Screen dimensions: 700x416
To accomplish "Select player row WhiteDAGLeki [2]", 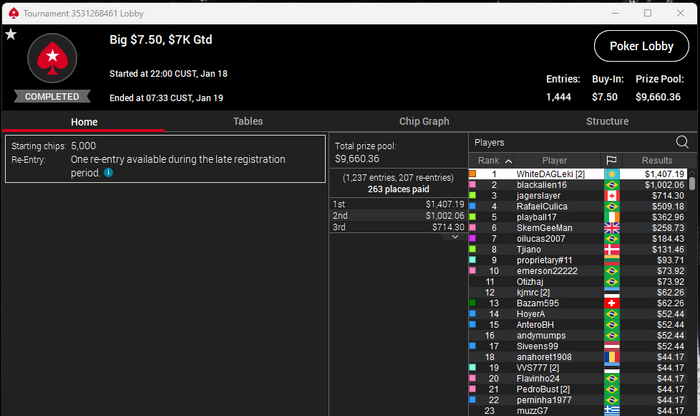I will pyautogui.click(x=578, y=174).
